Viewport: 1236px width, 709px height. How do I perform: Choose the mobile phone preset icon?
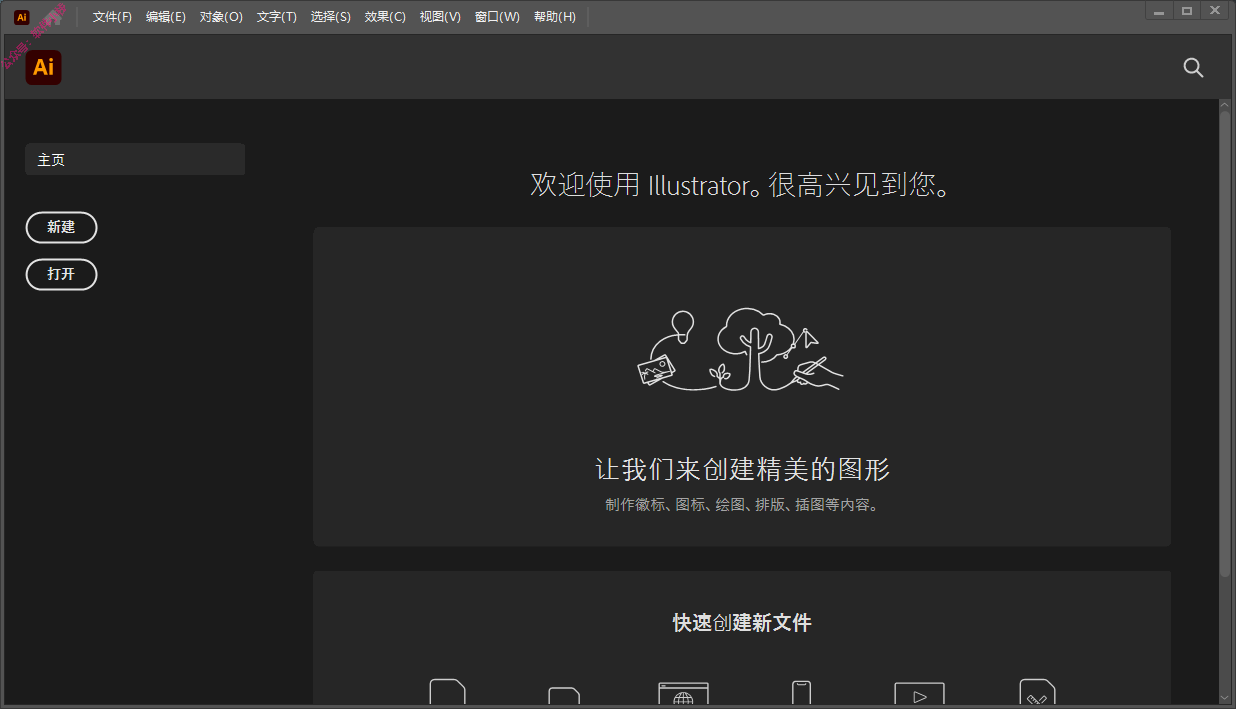(x=801, y=693)
